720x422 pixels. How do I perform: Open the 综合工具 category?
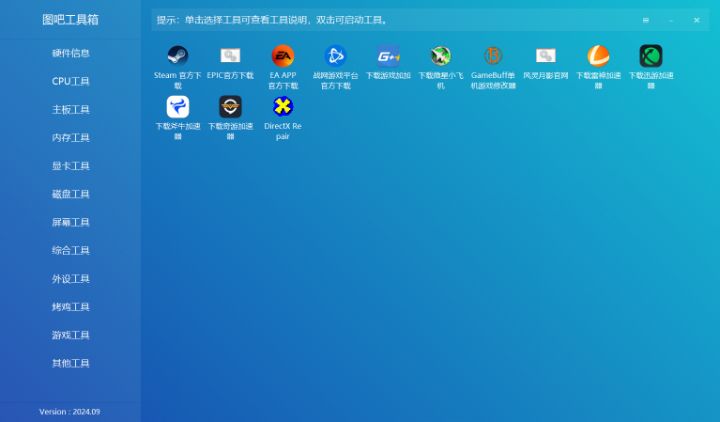pyautogui.click(x=70, y=250)
